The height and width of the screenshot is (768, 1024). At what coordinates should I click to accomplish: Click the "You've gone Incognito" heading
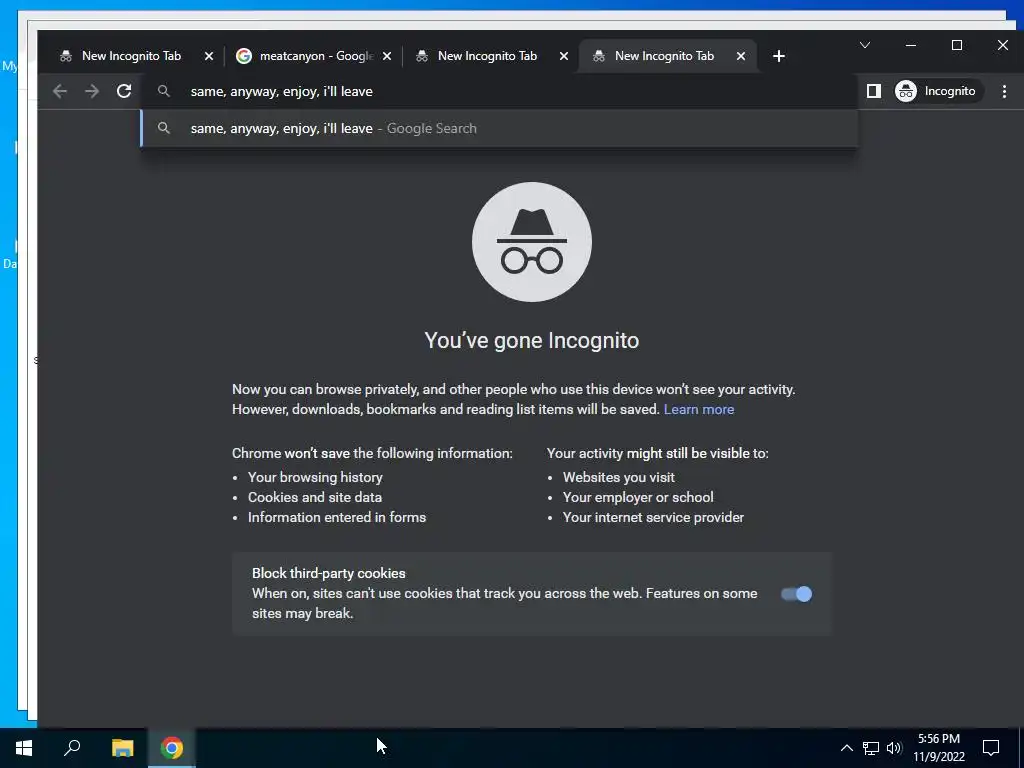[532, 340]
